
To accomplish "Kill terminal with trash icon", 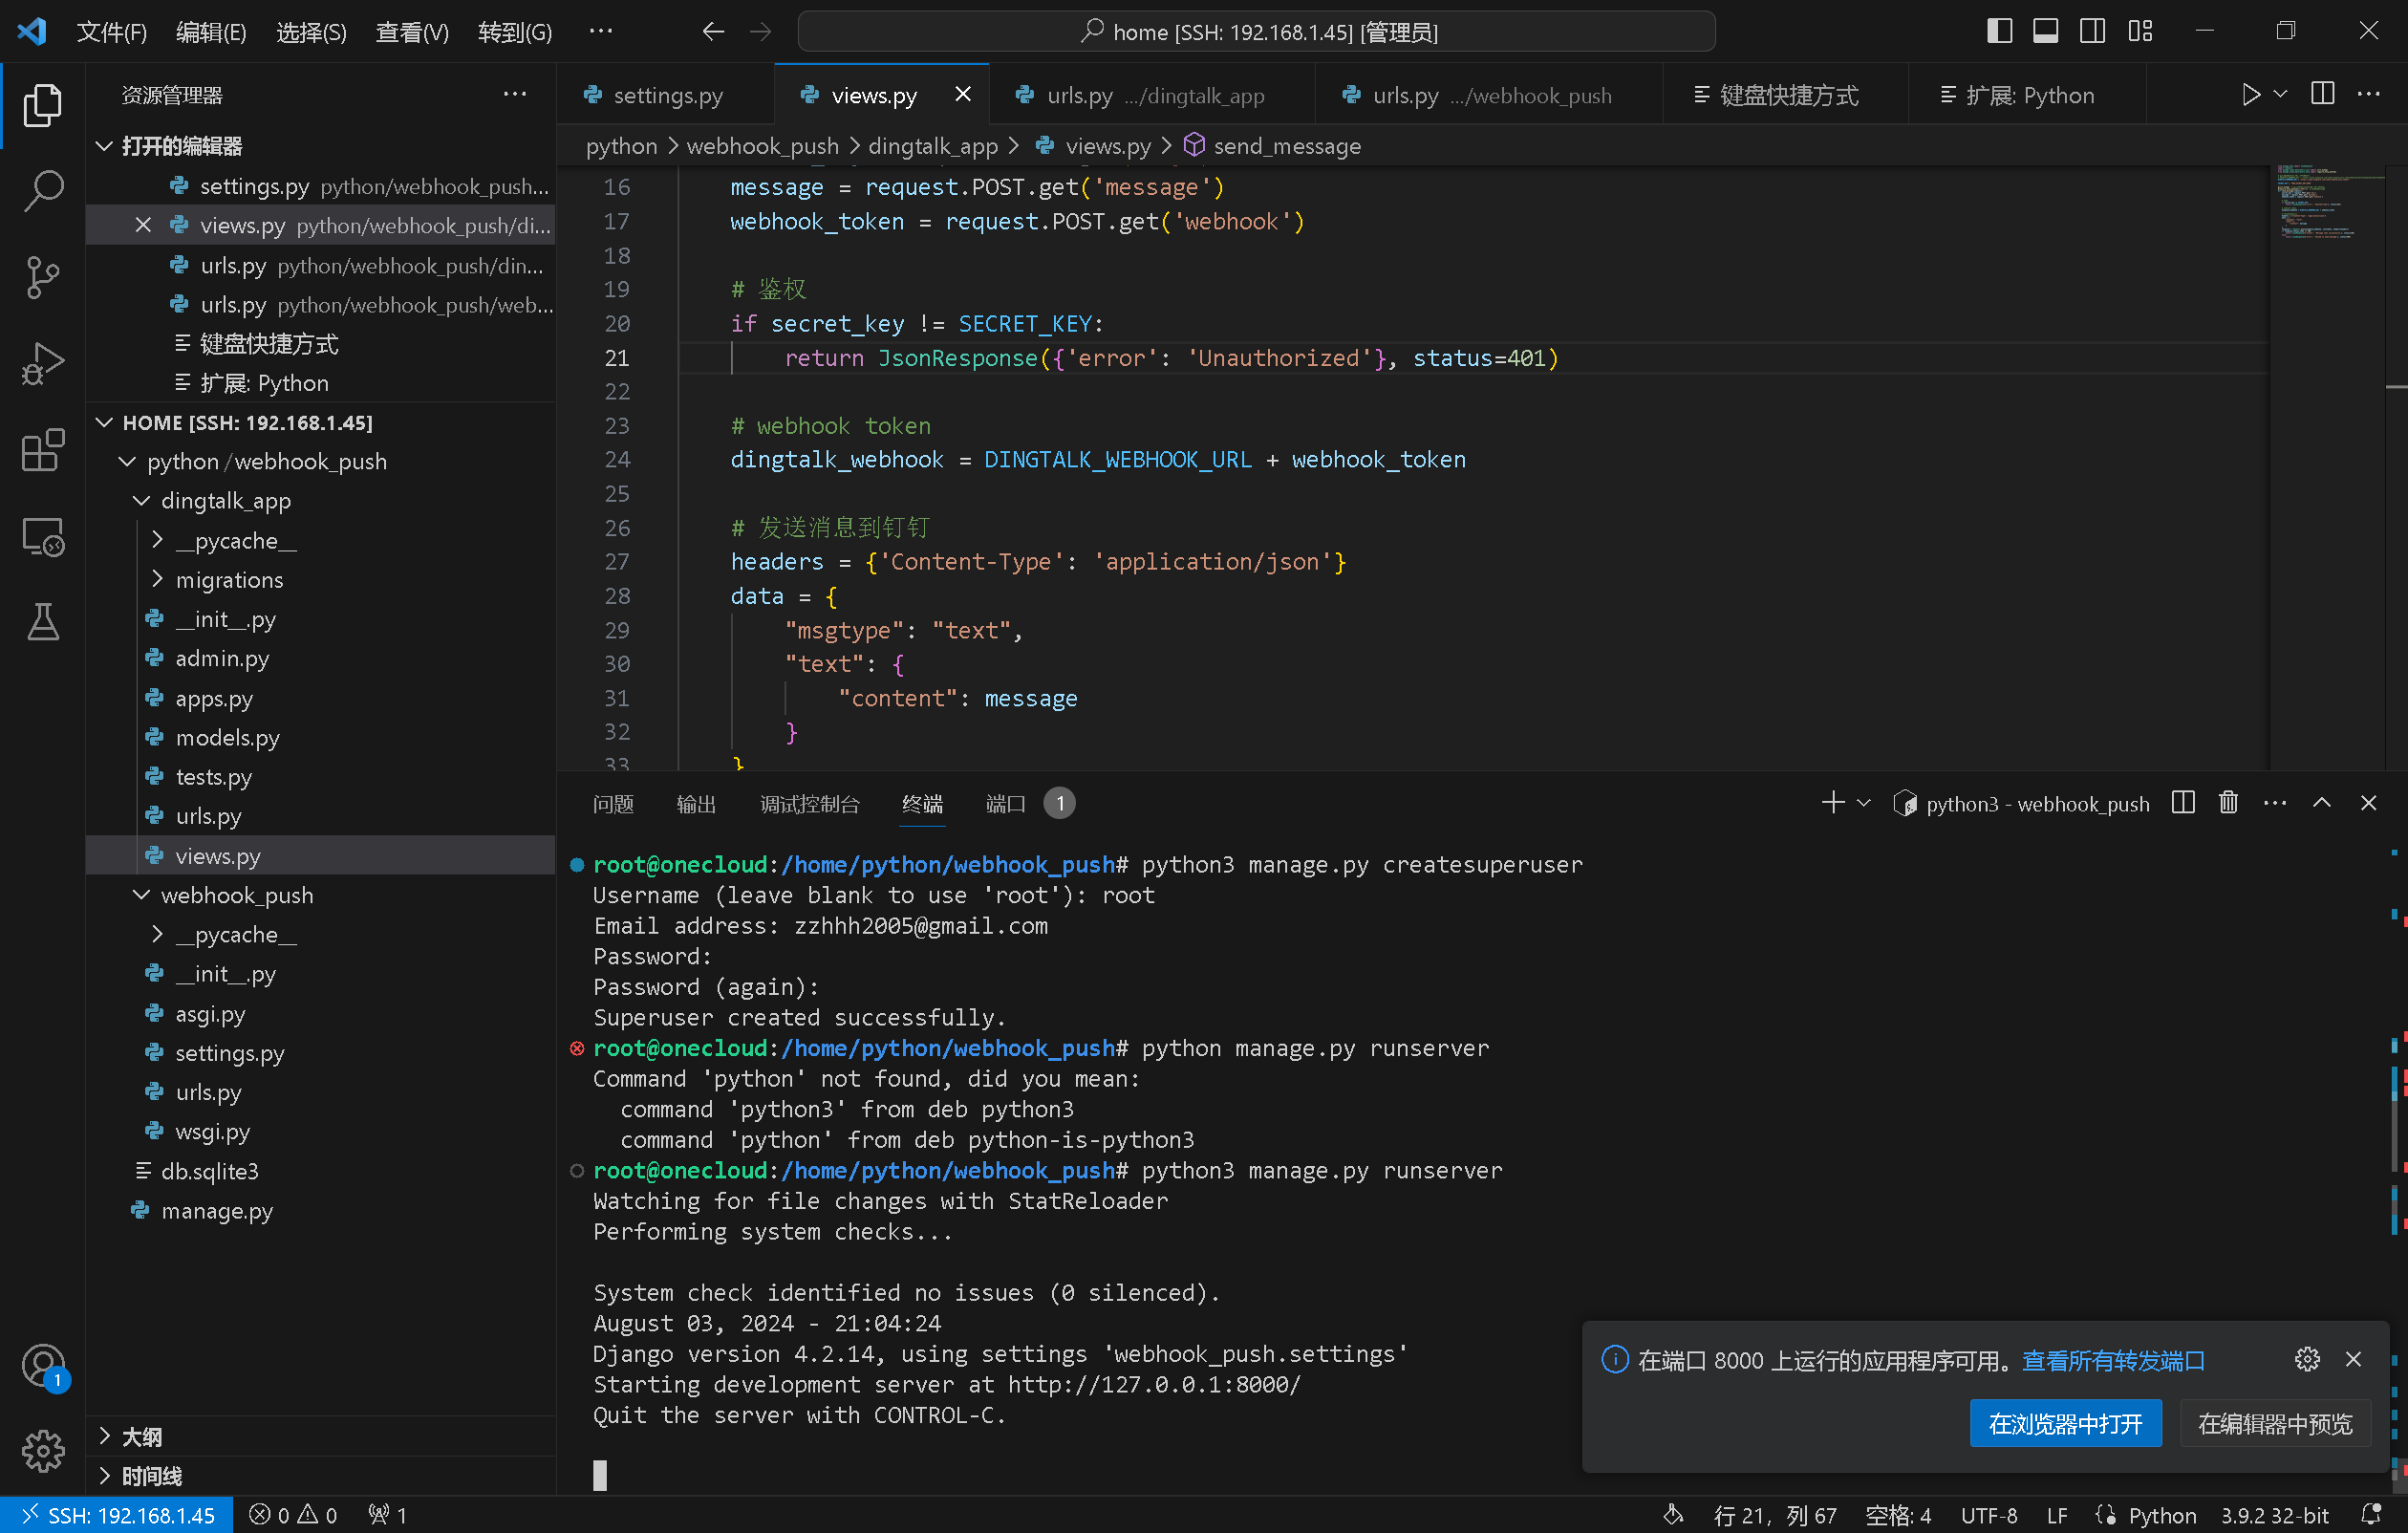I will (x=2228, y=803).
